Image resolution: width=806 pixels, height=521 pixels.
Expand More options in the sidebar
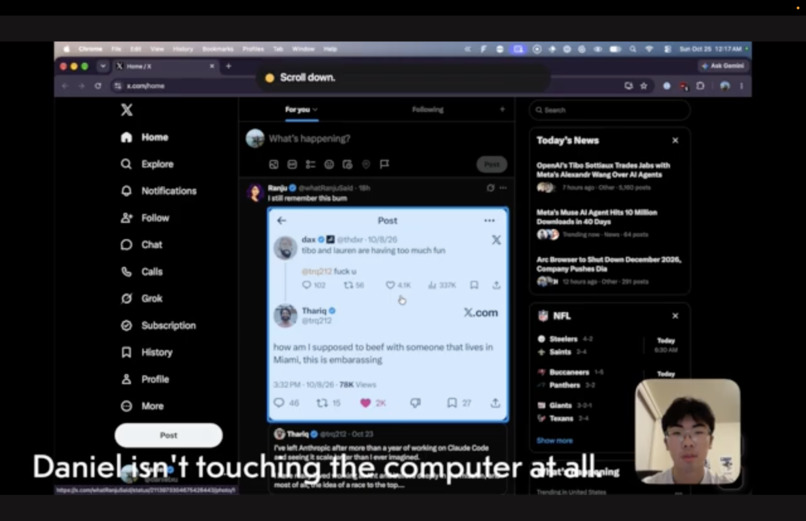[x=142, y=406]
